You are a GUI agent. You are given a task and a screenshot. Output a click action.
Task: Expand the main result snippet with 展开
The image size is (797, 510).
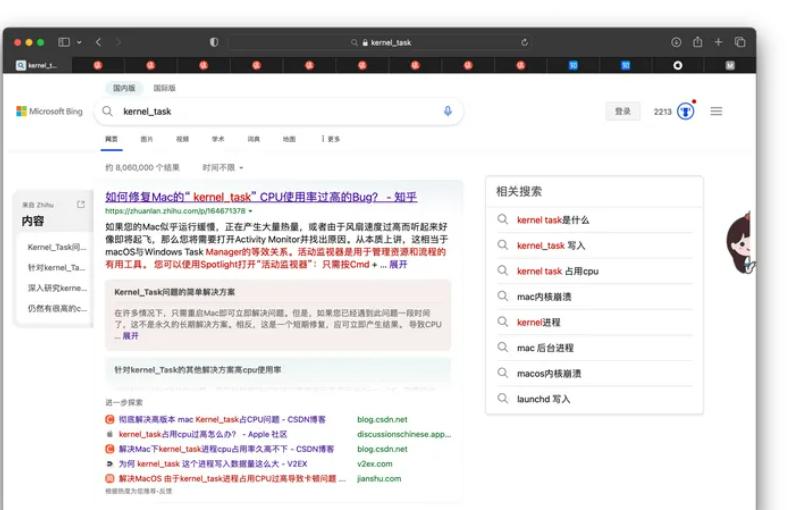(398, 264)
